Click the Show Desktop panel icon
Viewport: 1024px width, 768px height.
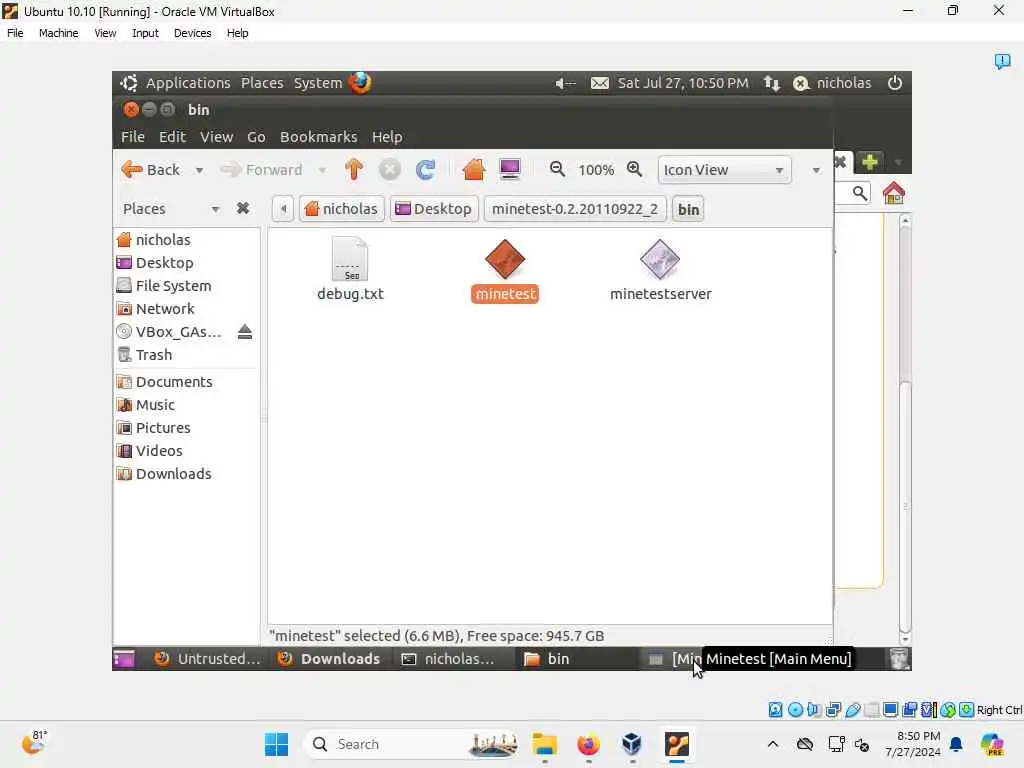(x=124, y=659)
